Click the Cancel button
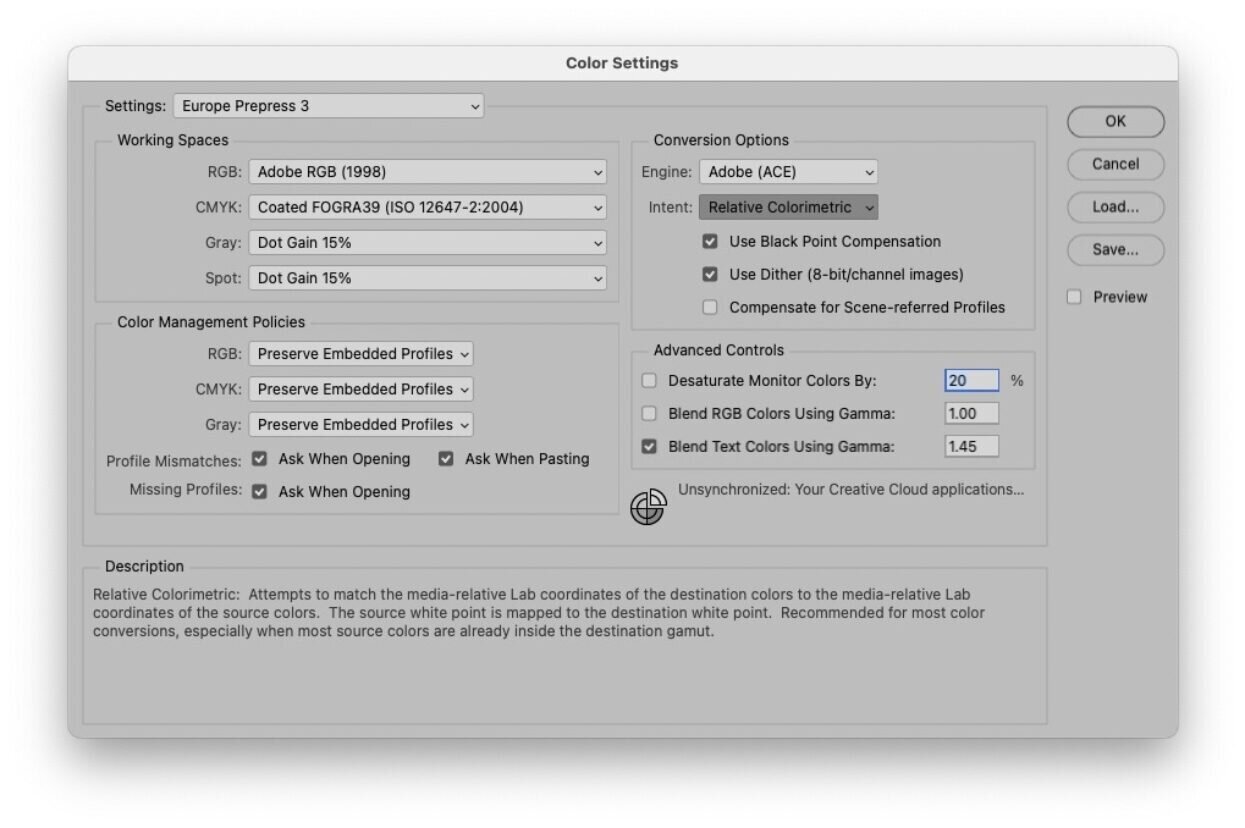This screenshot has width=1245, height=828. tap(1115, 164)
